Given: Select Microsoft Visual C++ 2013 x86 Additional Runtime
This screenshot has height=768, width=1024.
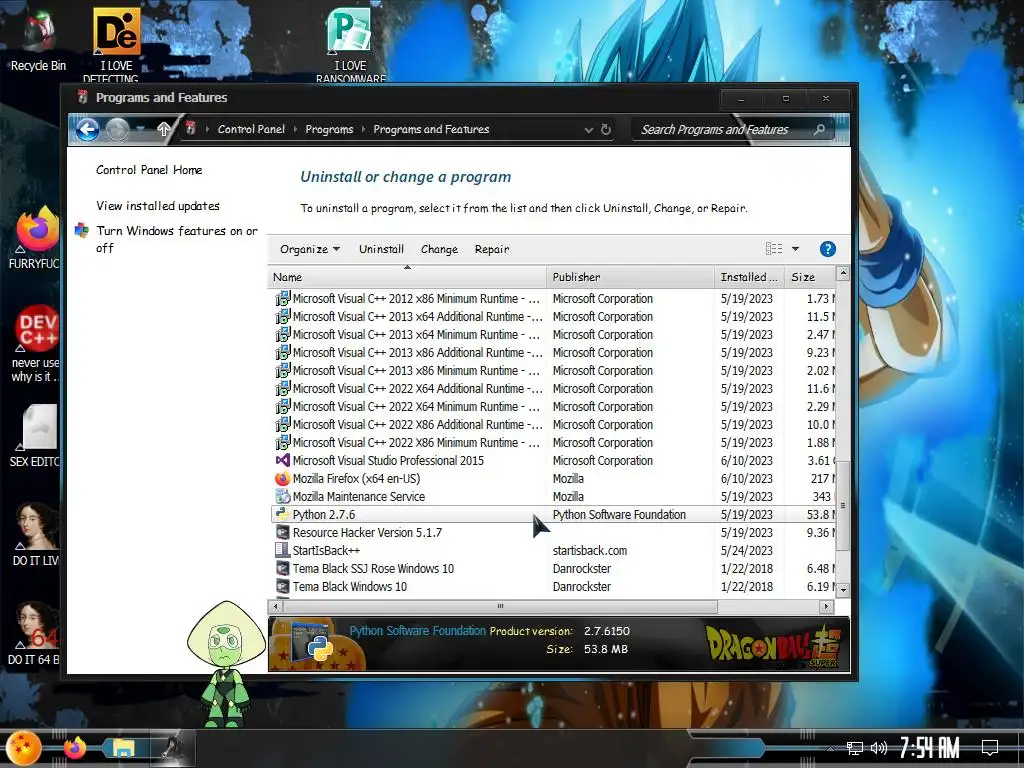Looking at the screenshot, I should tap(552, 353).
